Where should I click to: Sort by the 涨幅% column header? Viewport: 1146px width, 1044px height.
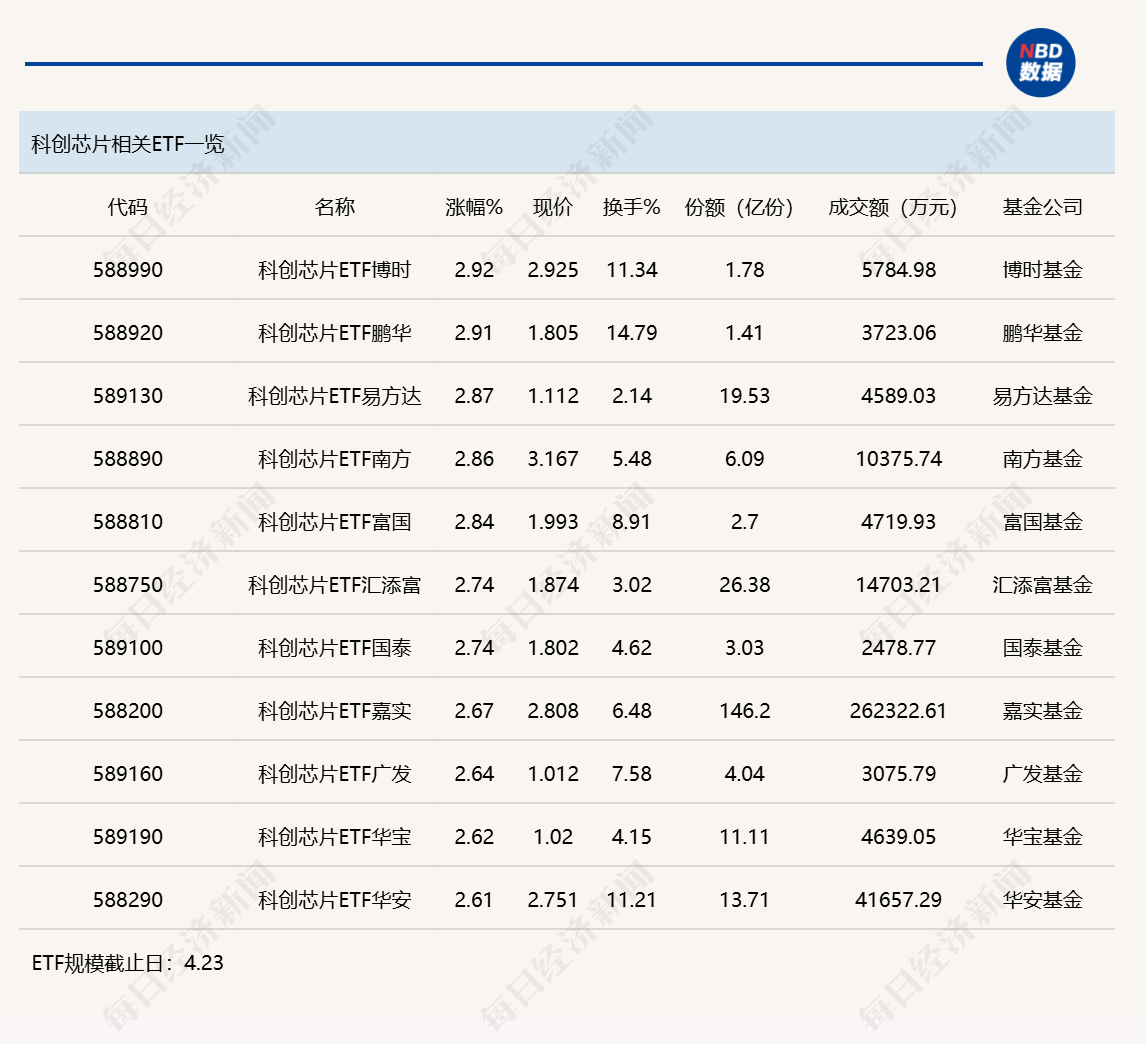click(x=470, y=208)
